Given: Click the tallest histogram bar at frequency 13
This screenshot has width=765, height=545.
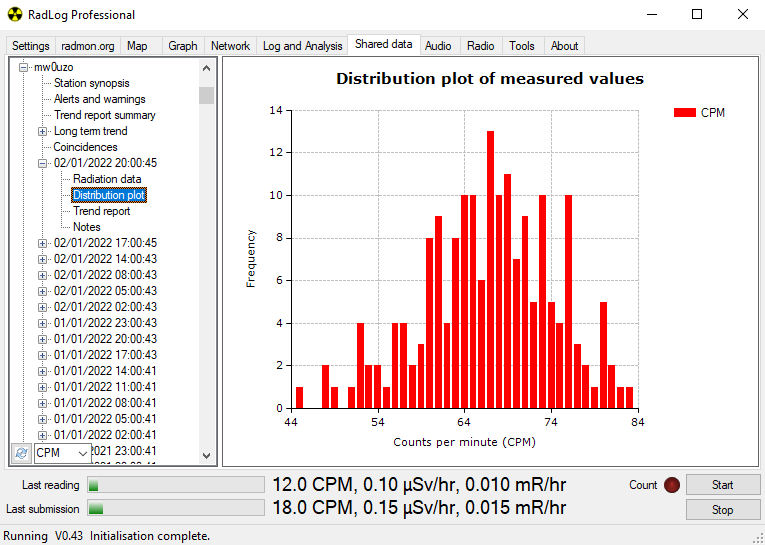Looking at the screenshot, I should click(x=490, y=269).
